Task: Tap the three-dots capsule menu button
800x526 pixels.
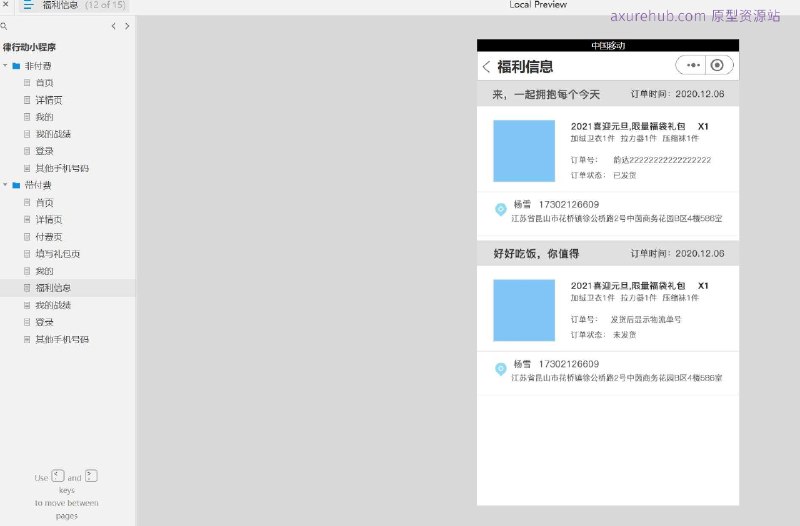Action: pos(692,65)
